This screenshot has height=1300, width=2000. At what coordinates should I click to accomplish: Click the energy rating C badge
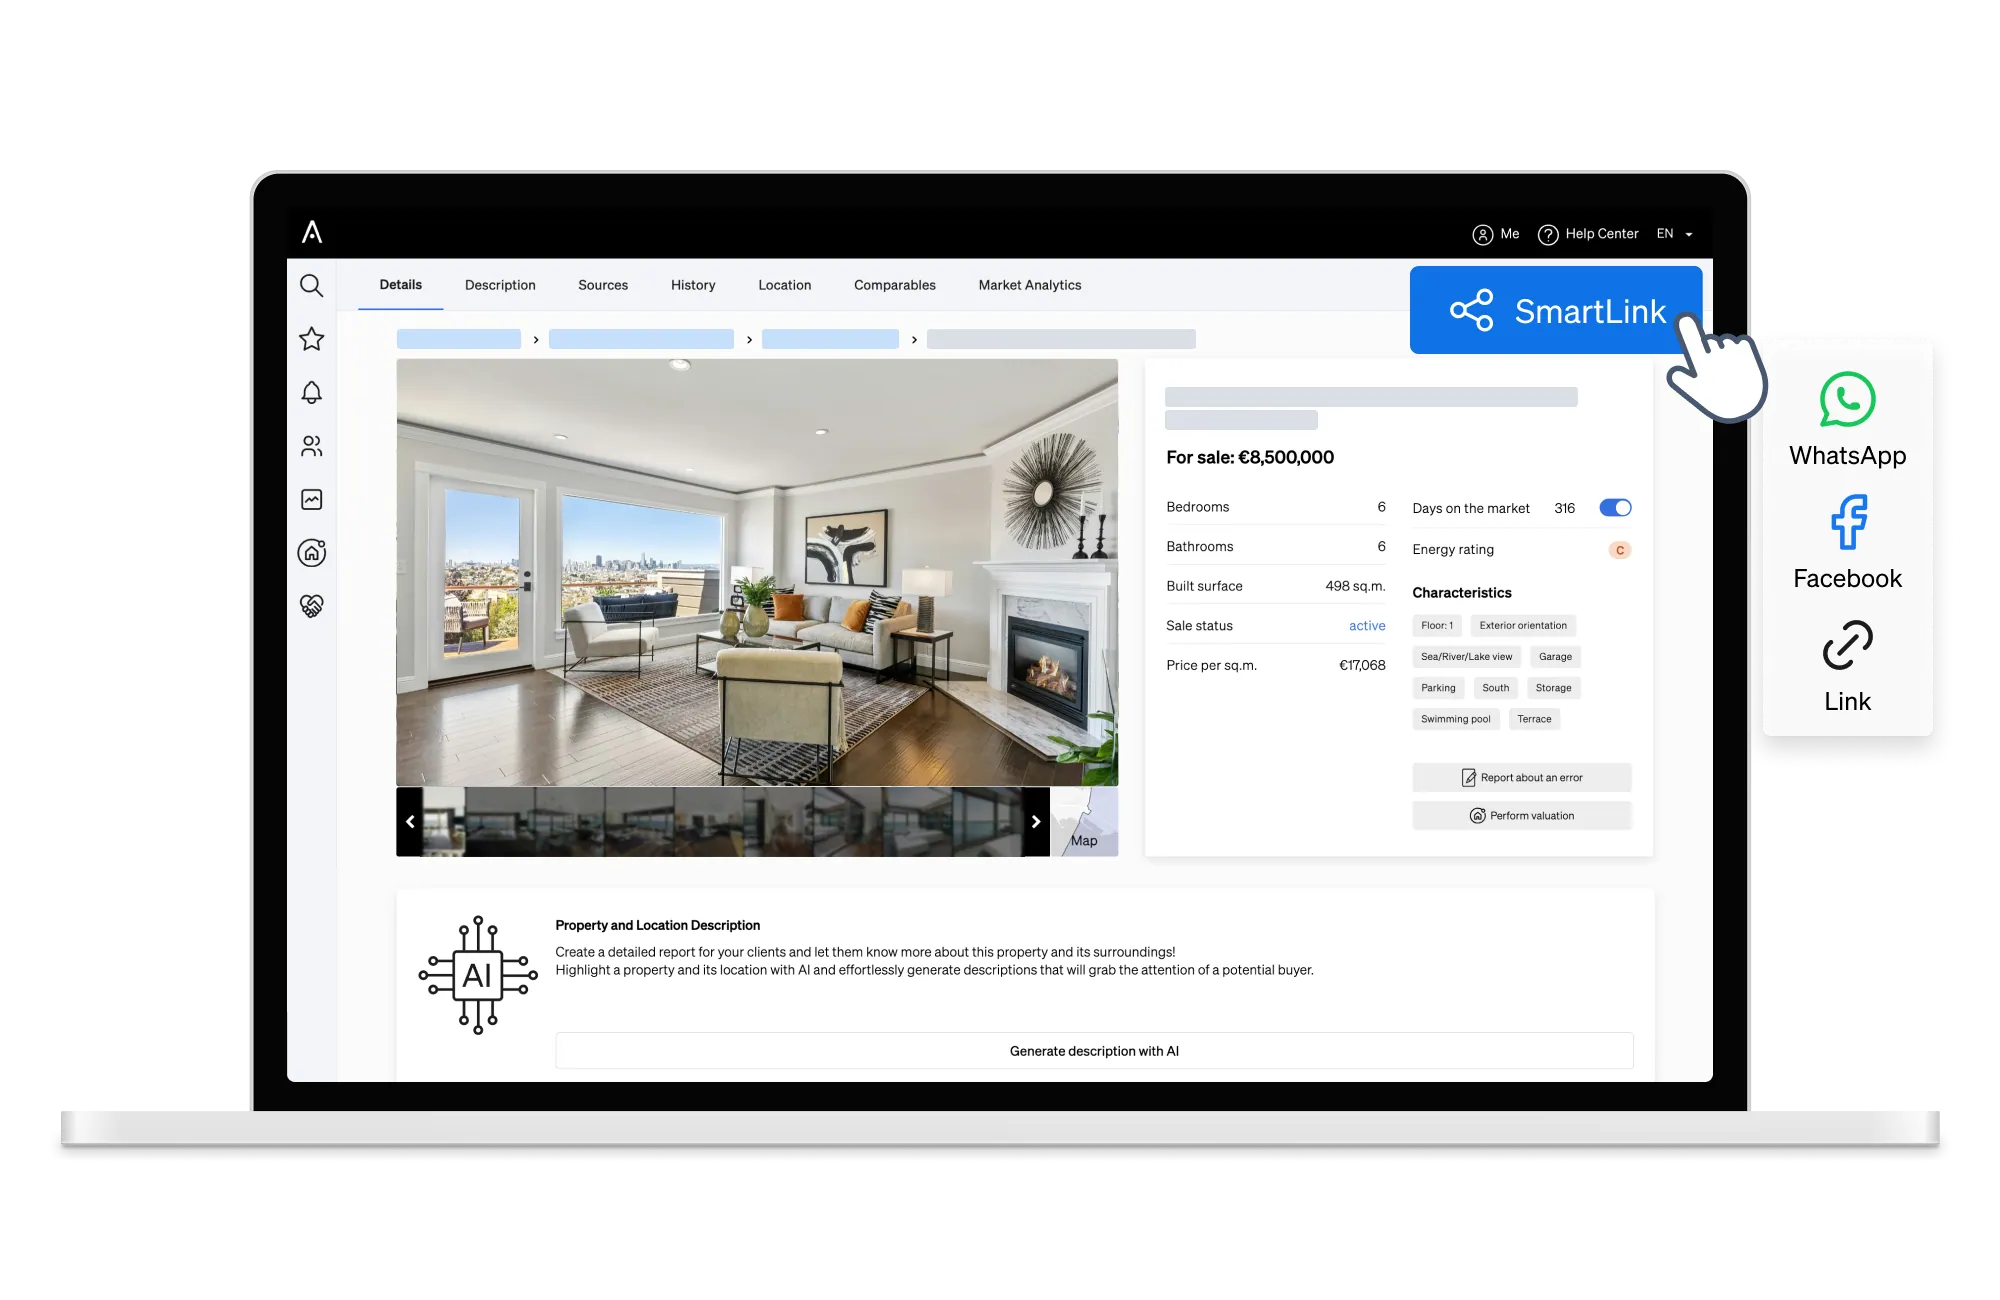click(x=1619, y=550)
